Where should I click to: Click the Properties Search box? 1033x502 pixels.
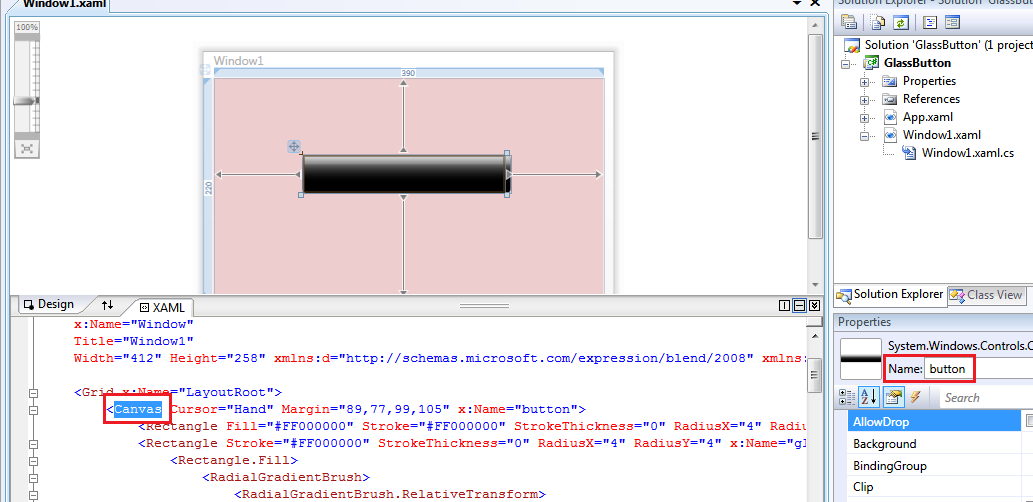pos(985,397)
